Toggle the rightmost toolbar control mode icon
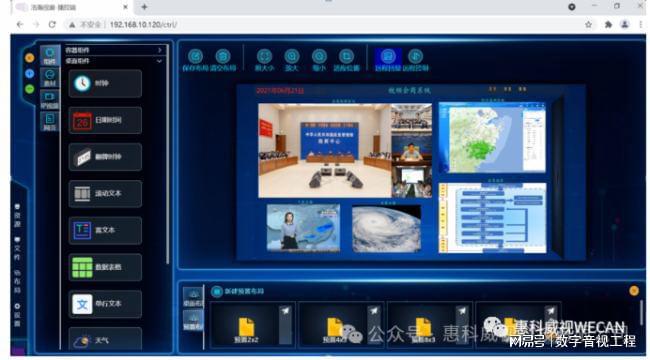This screenshot has height=360, width=650. [x=415, y=56]
